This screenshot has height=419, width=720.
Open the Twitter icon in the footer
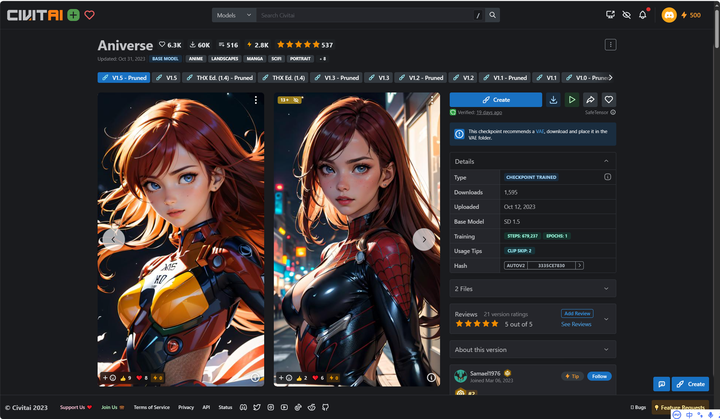click(x=257, y=408)
